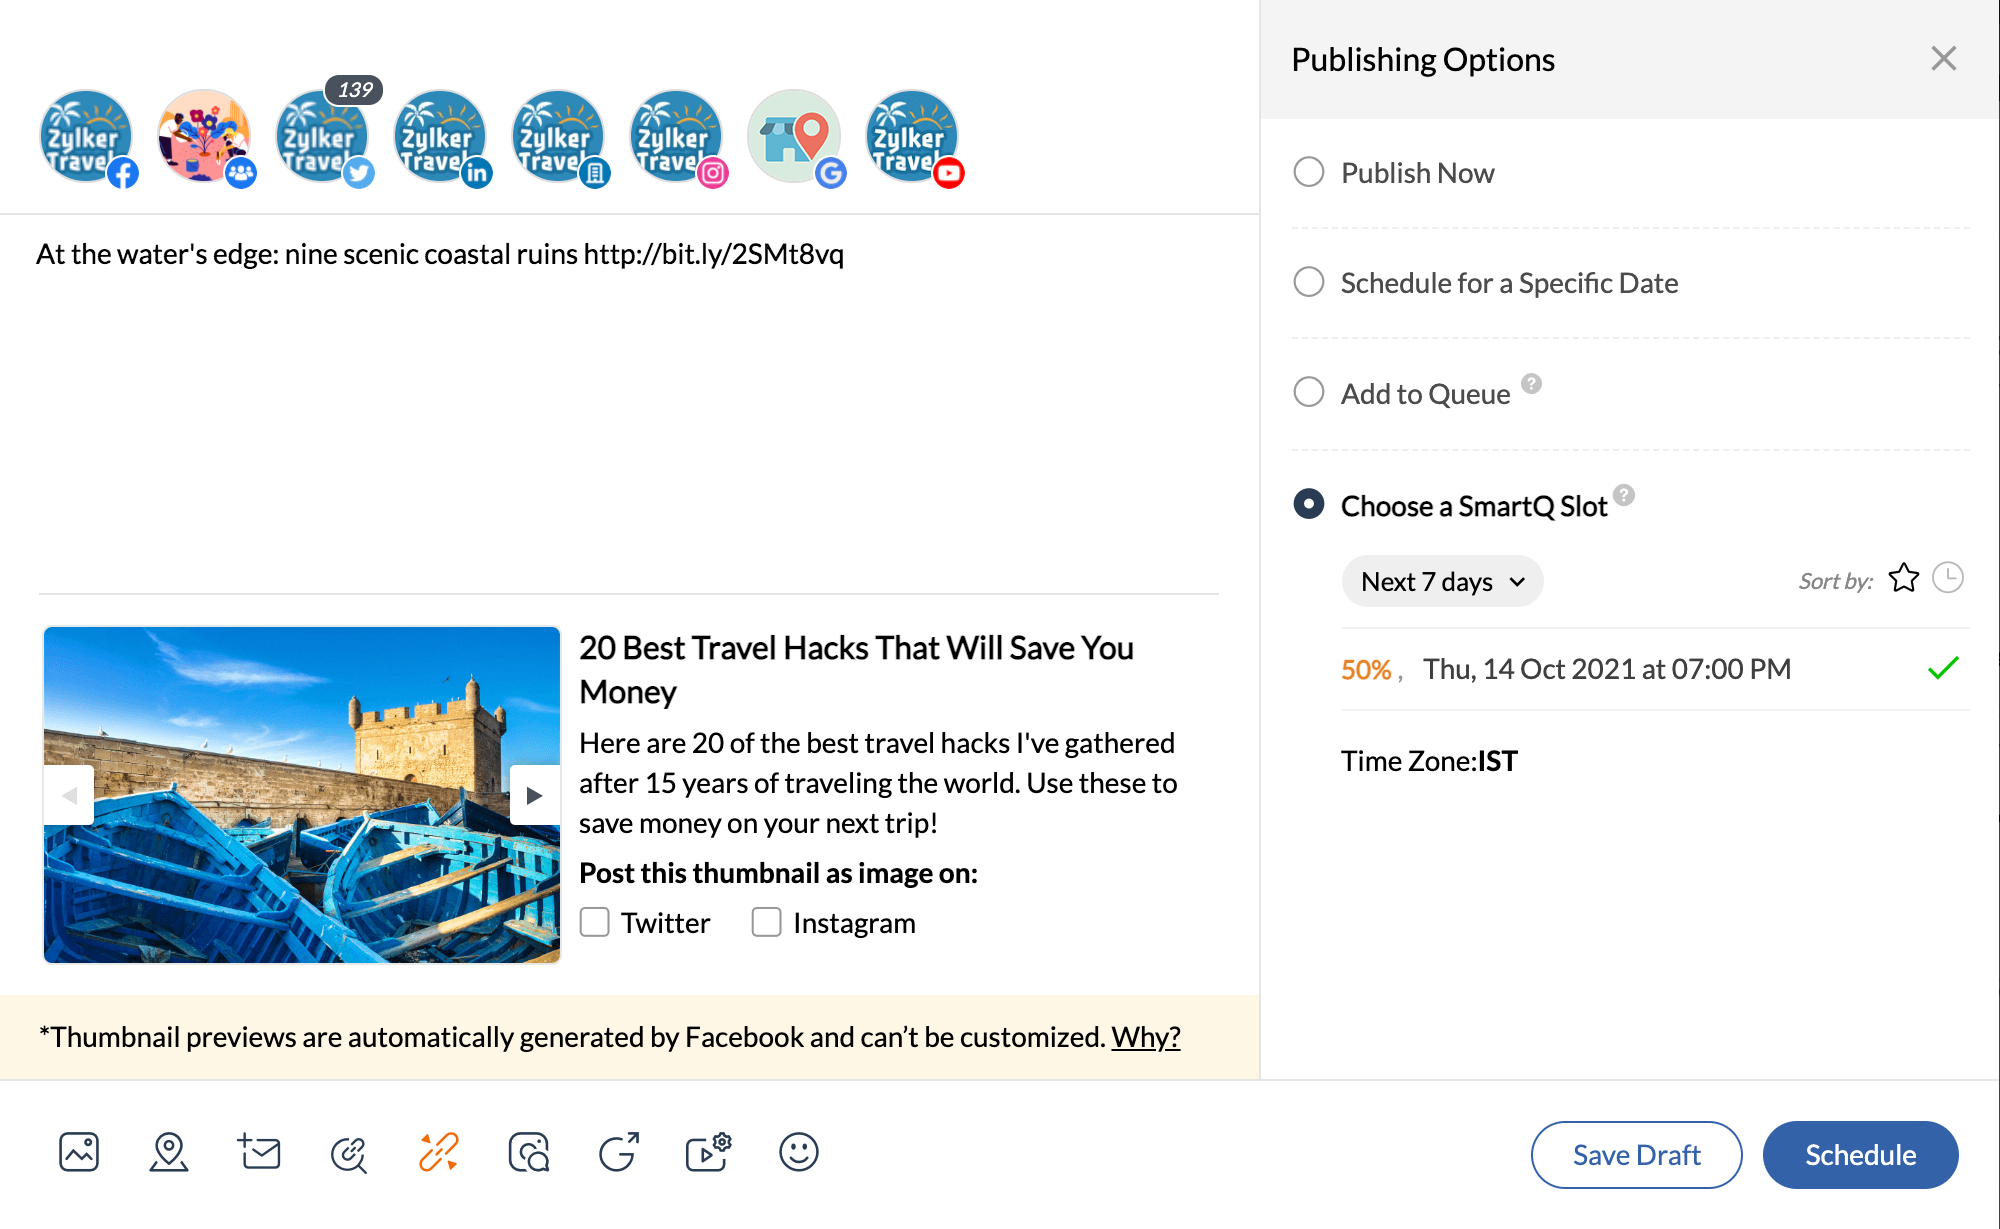Screen dimensions: 2000x1229
Task: Click the add image icon in toolbar
Action: [x=79, y=1152]
